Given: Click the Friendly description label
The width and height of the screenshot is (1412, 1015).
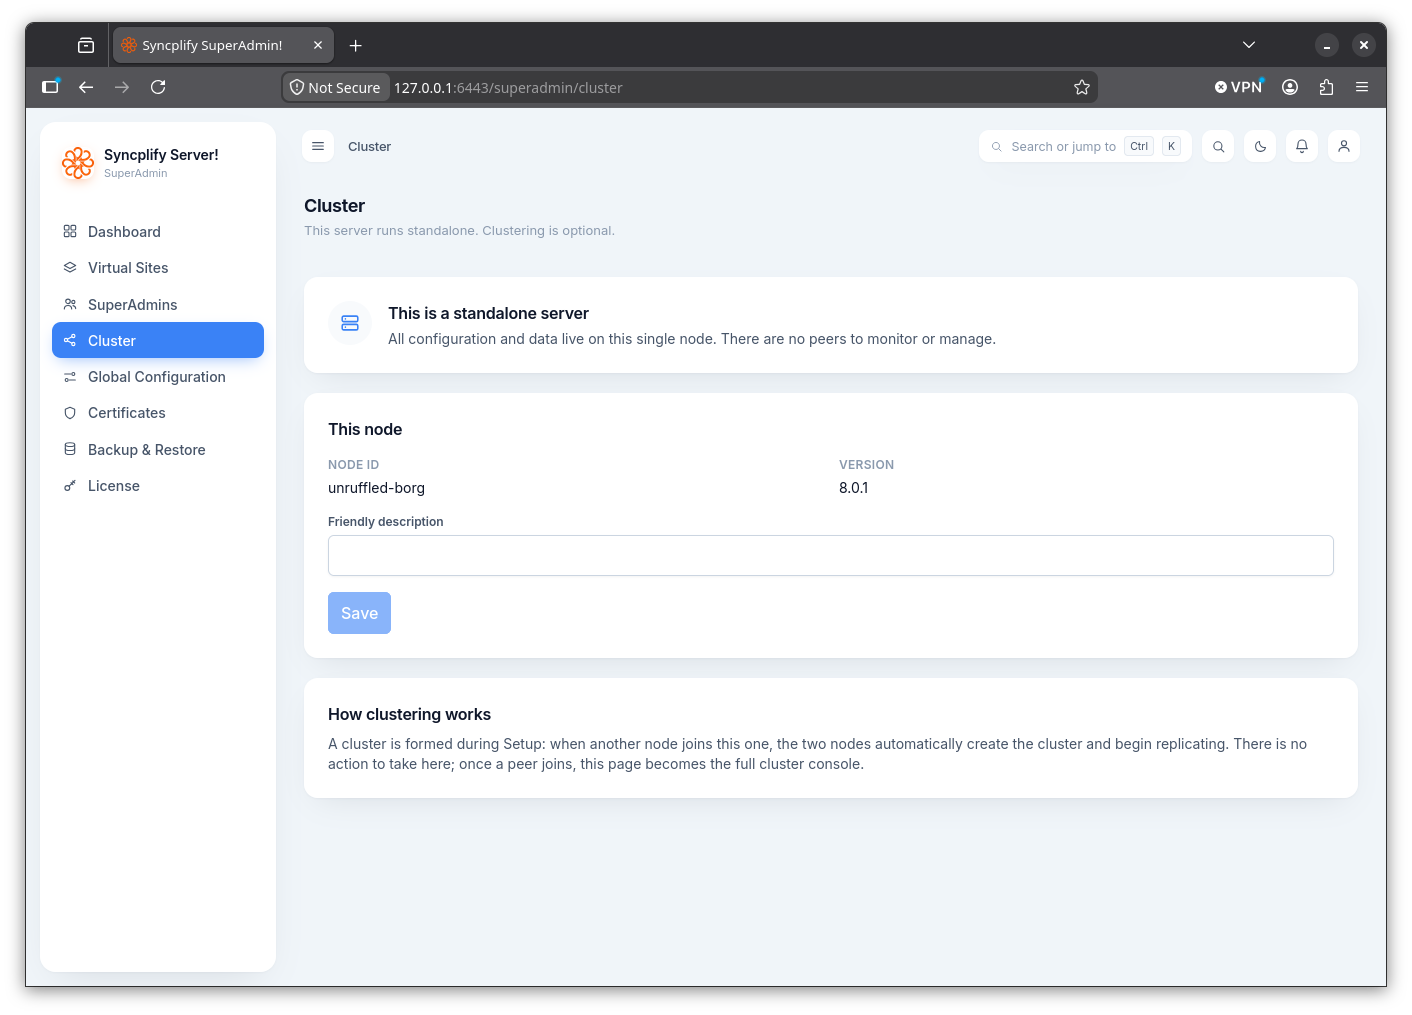Looking at the screenshot, I should (385, 522).
